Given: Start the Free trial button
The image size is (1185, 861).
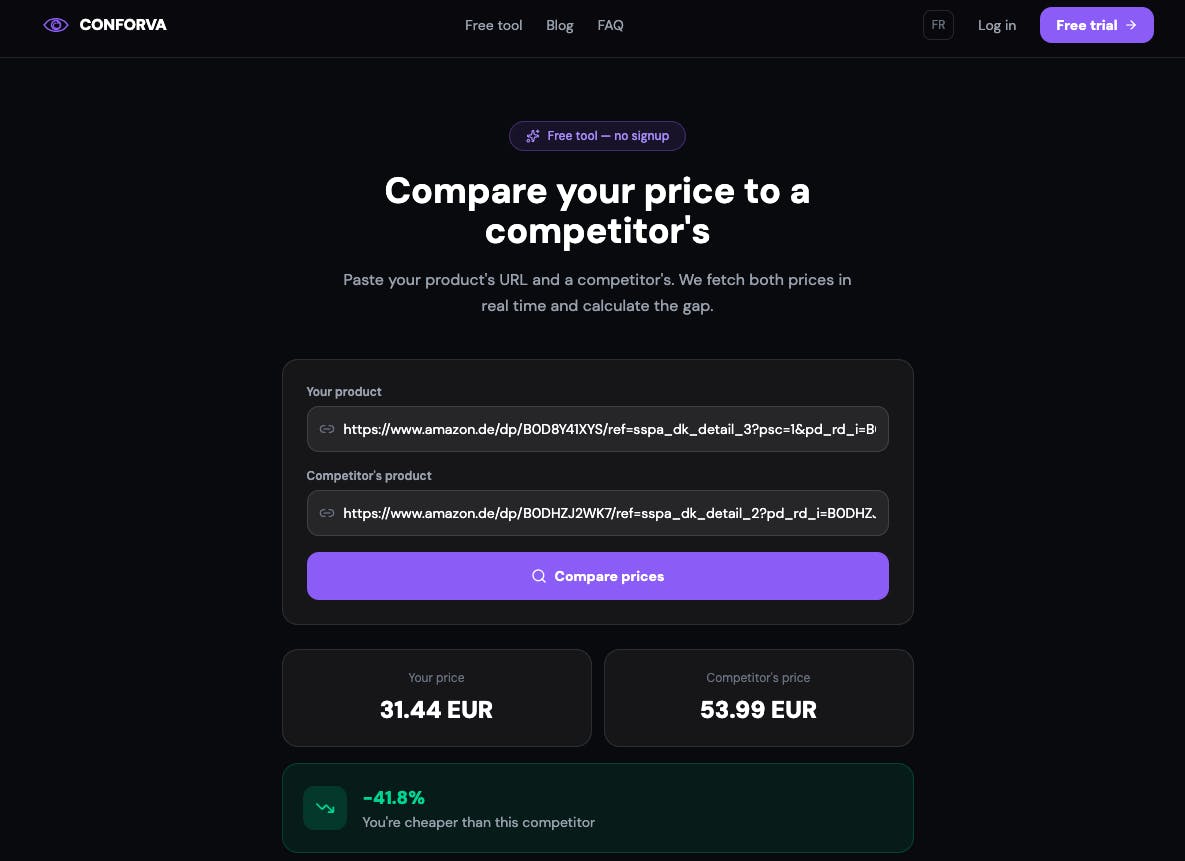Looking at the screenshot, I should click(x=1097, y=25).
